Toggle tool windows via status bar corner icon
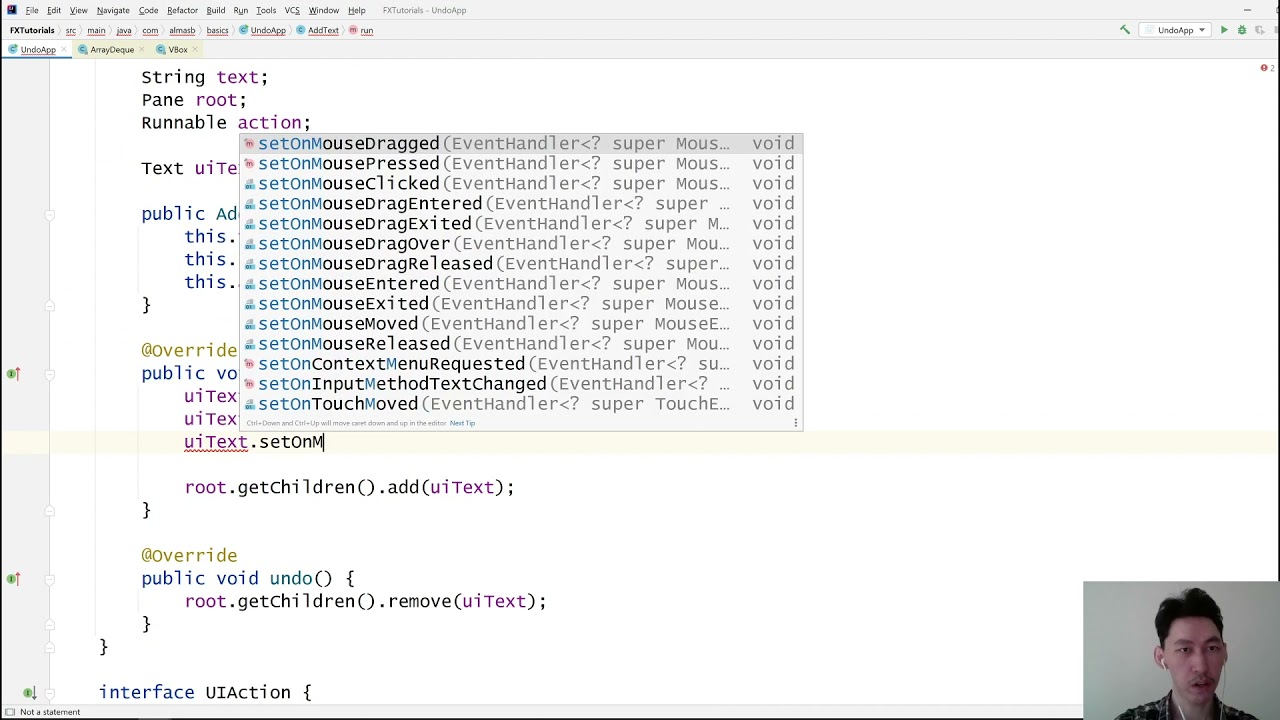Image resolution: width=1280 pixels, height=720 pixels. [8, 712]
